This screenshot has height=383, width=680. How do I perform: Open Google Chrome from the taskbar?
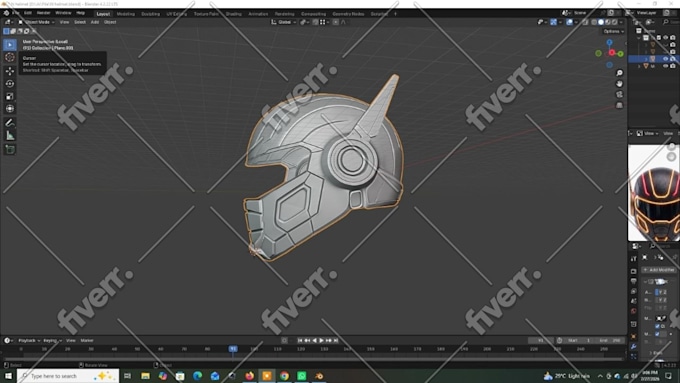(x=284, y=376)
